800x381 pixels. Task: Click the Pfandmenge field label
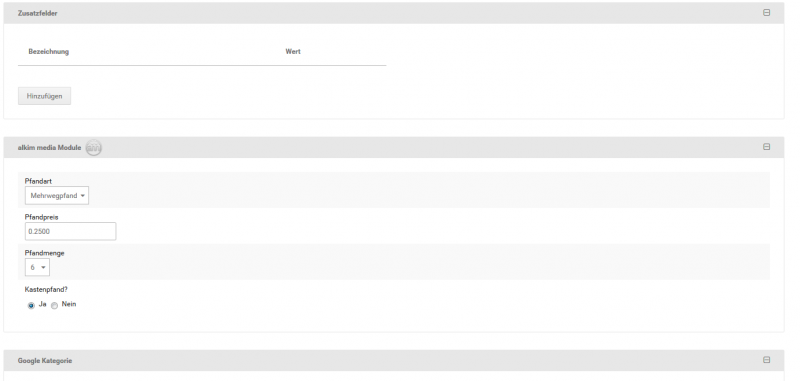pyautogui.click(x=44, y=253)
